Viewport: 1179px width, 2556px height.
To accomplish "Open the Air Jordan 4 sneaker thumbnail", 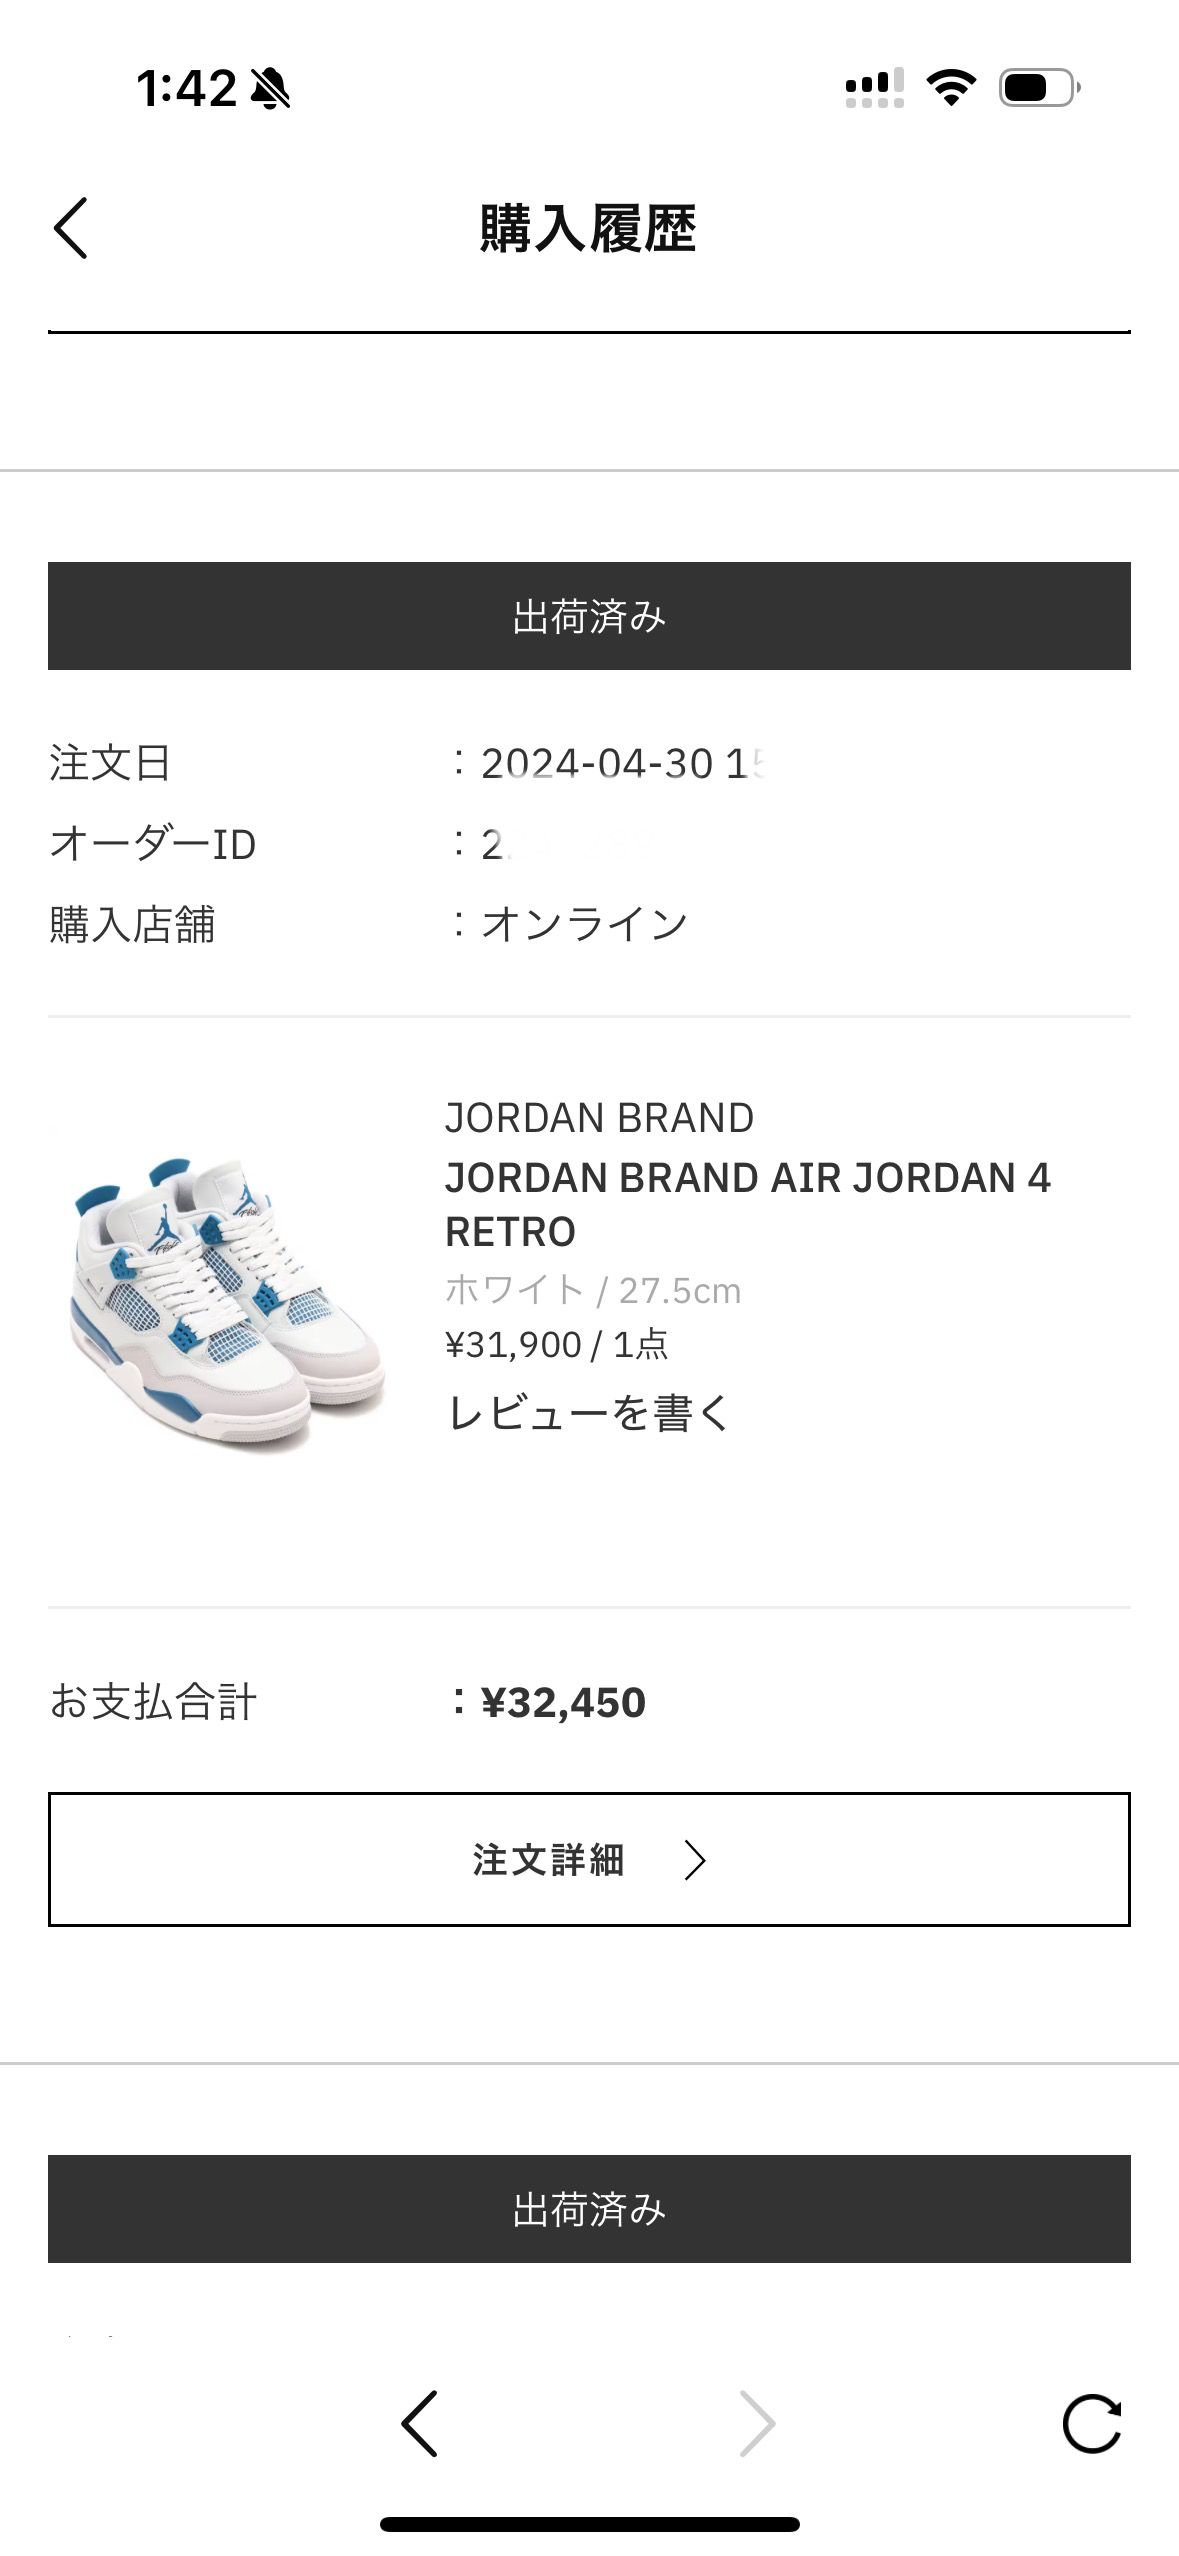I will 226,1304.
